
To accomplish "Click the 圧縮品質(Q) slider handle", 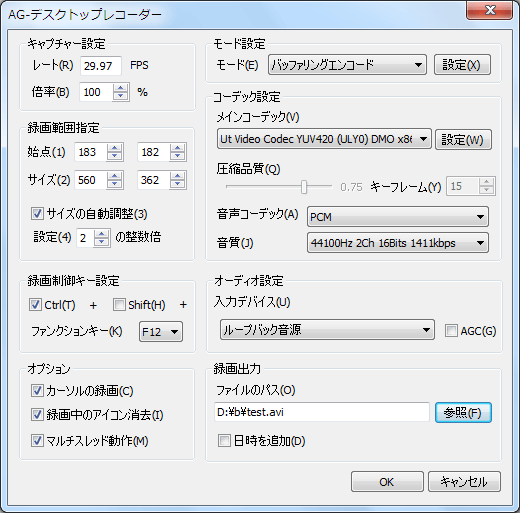I will (304, 187).
